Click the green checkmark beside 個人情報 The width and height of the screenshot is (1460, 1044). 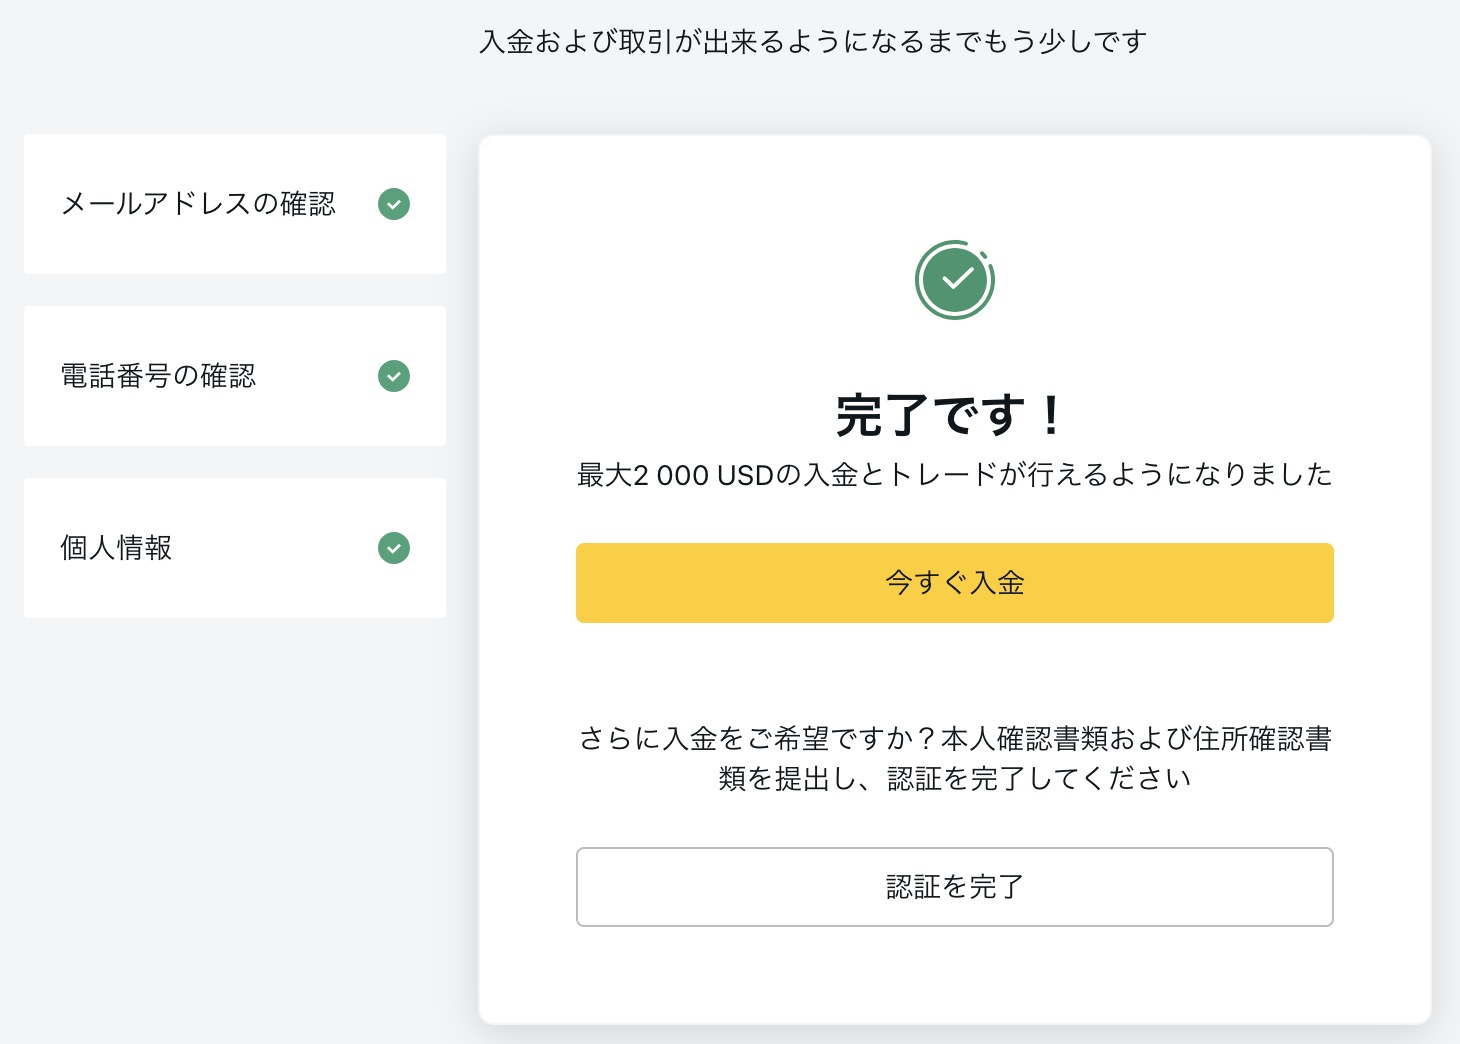coord(394,548)
